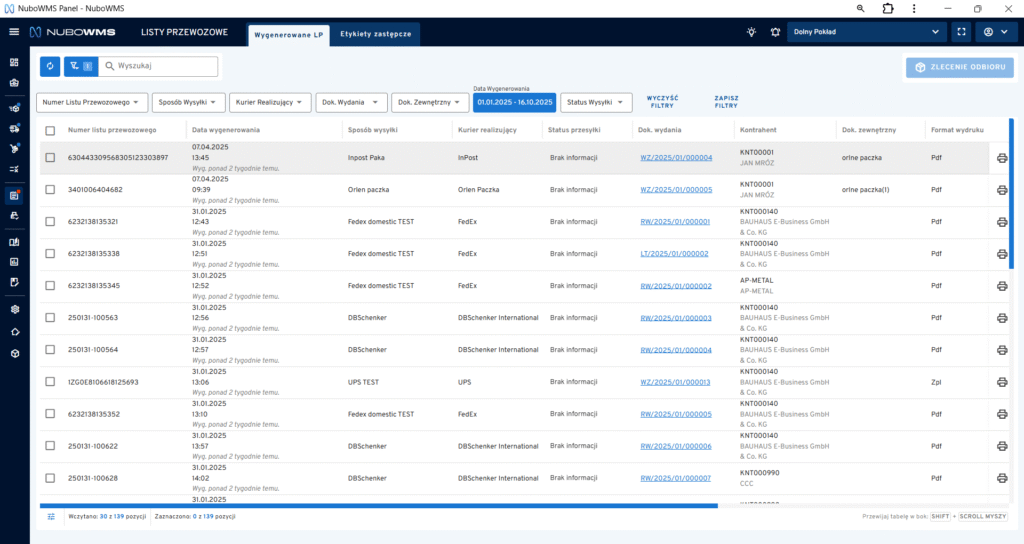Image resolution: width=1024 pixels, height=544 pixels.
Task: Click the lightbulb icon in top bar
Action: point(751,32)
